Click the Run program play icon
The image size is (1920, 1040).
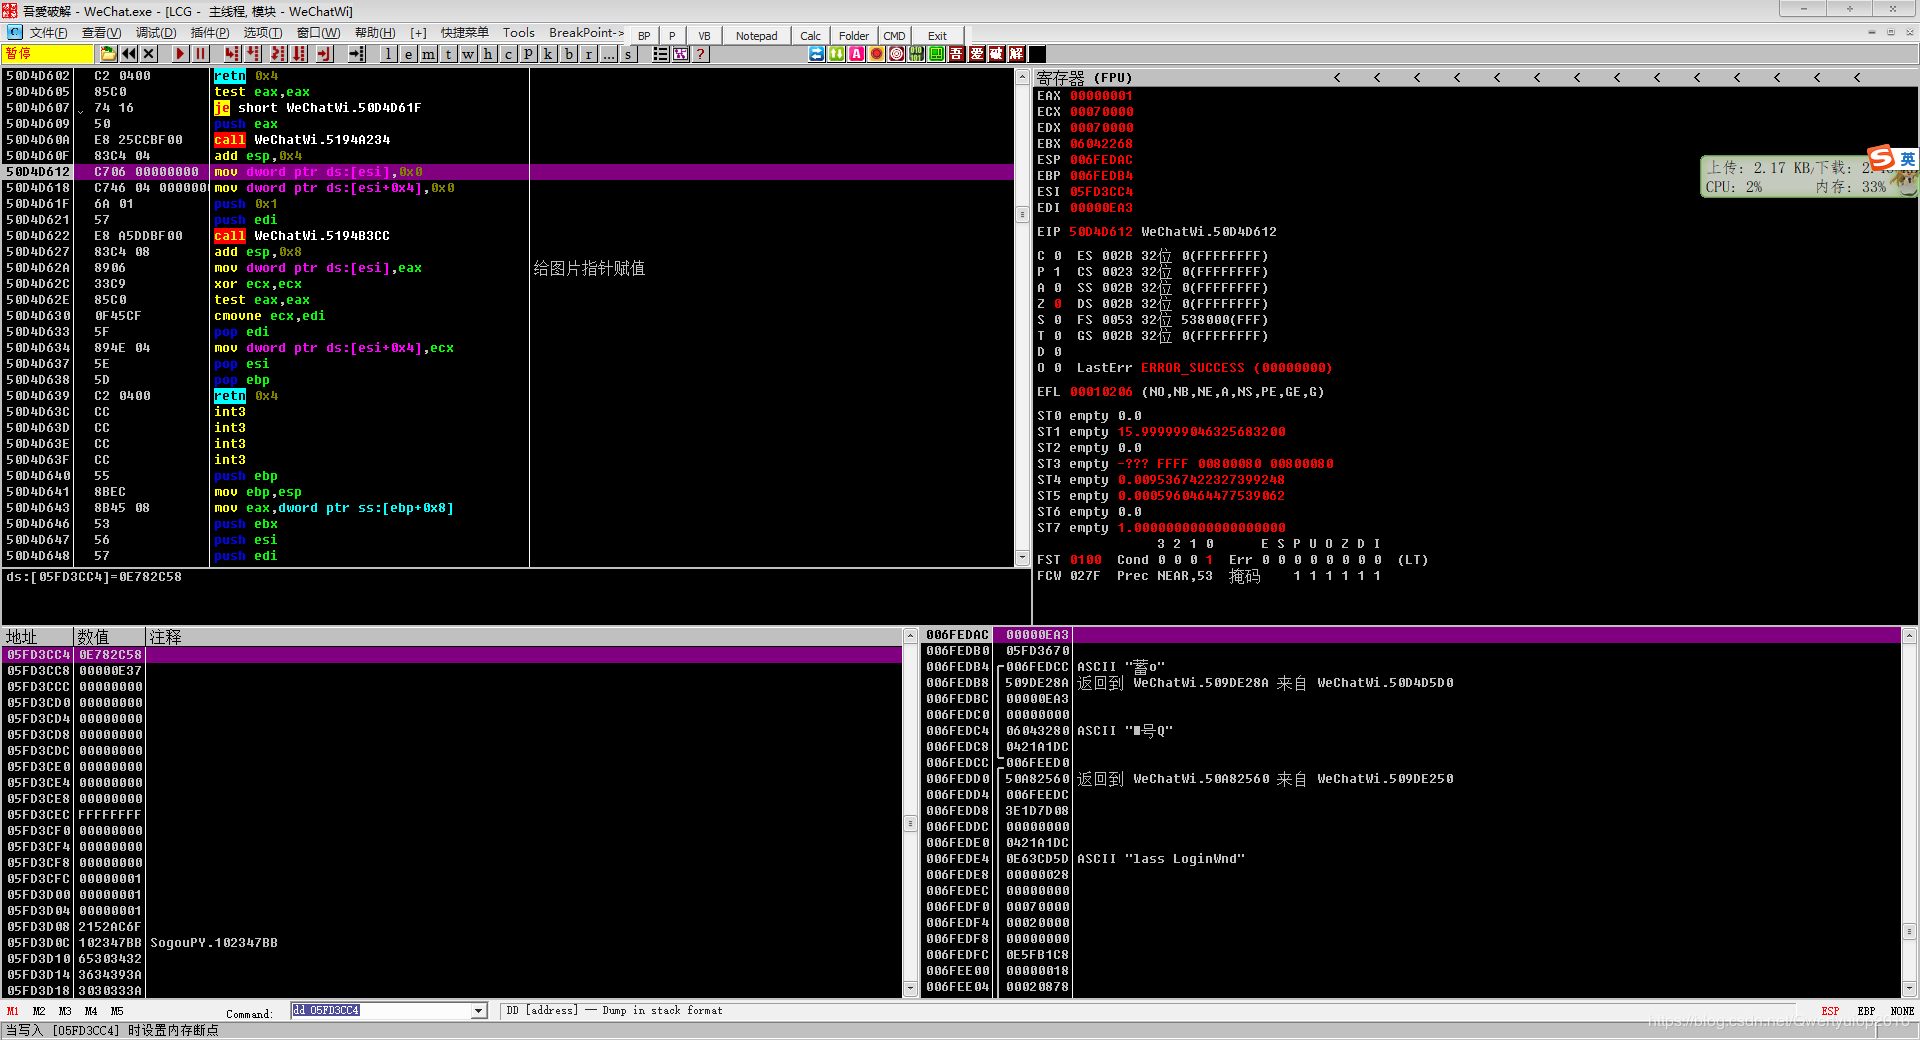(180, 54)
